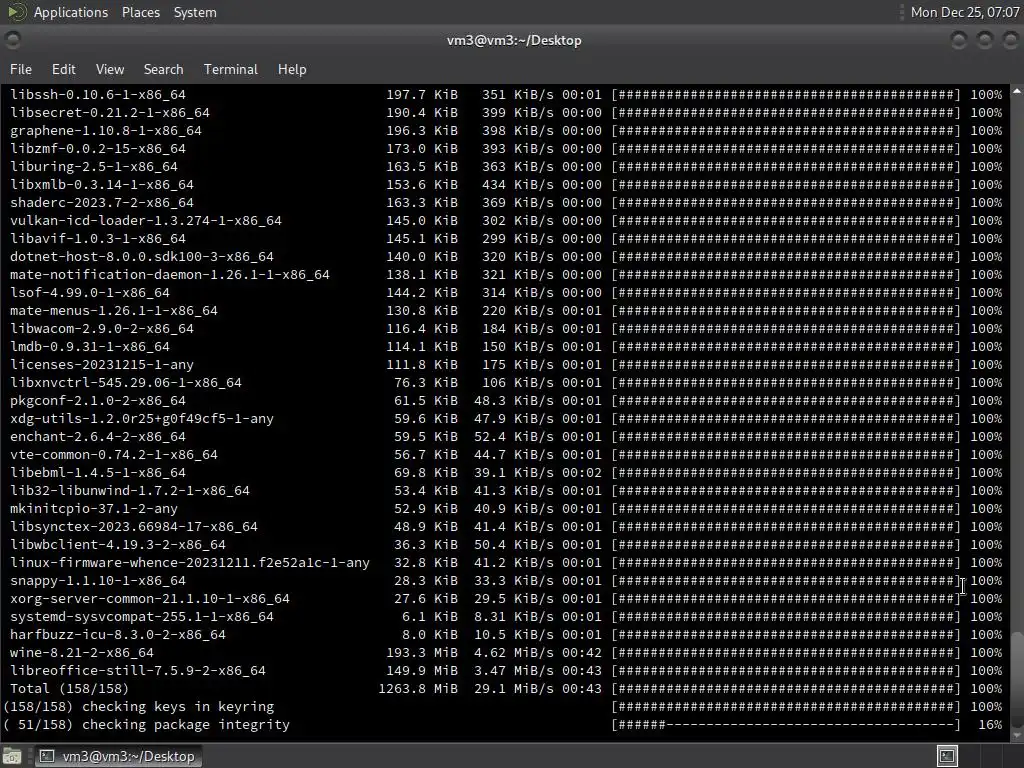Click xorg-server-common-21.1.10-1-x86_64 text

(150, 599)
